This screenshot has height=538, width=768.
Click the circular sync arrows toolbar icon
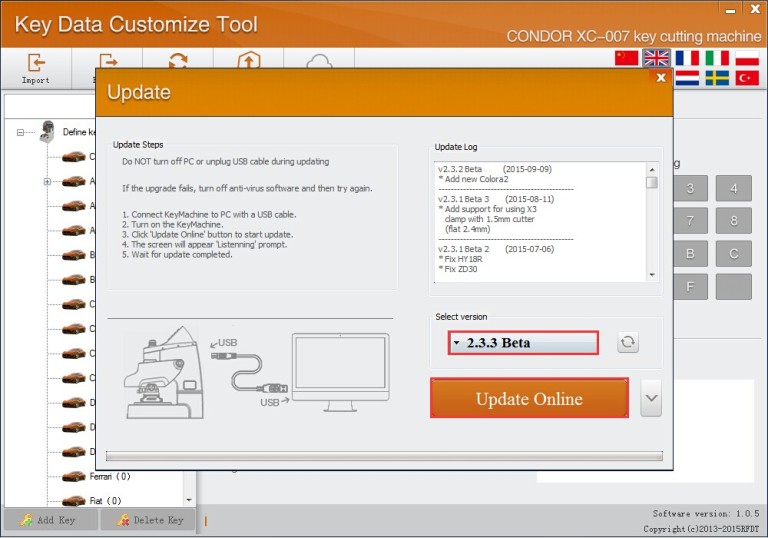(x=178, y=60)
